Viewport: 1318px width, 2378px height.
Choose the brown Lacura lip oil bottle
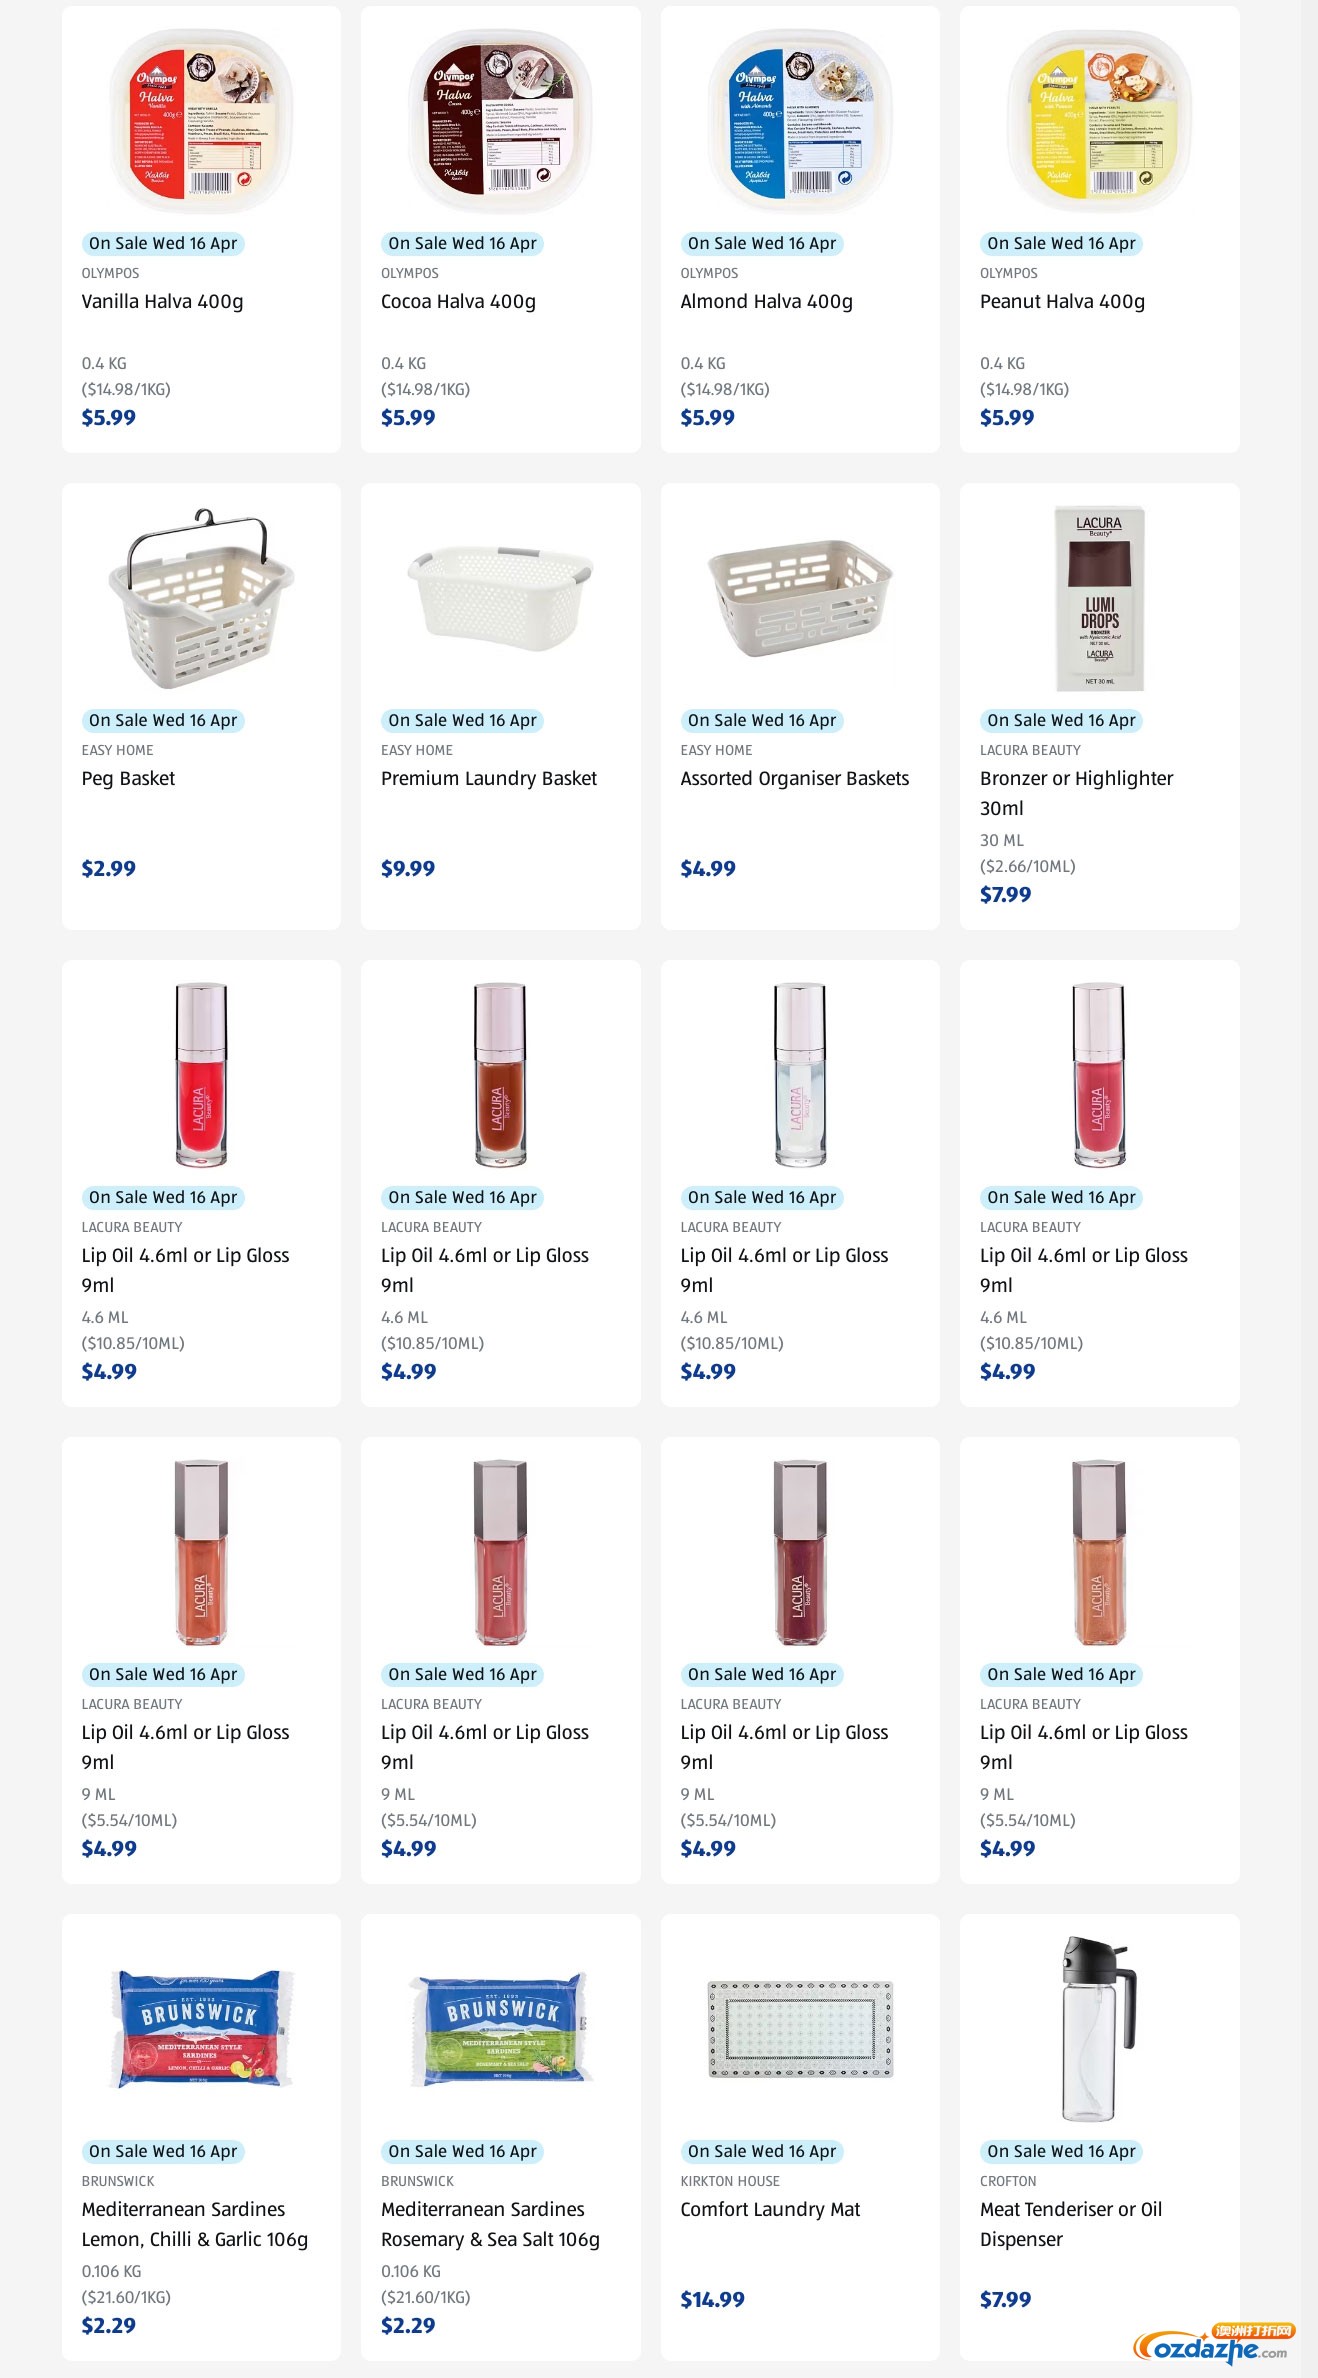point(500,1075)
